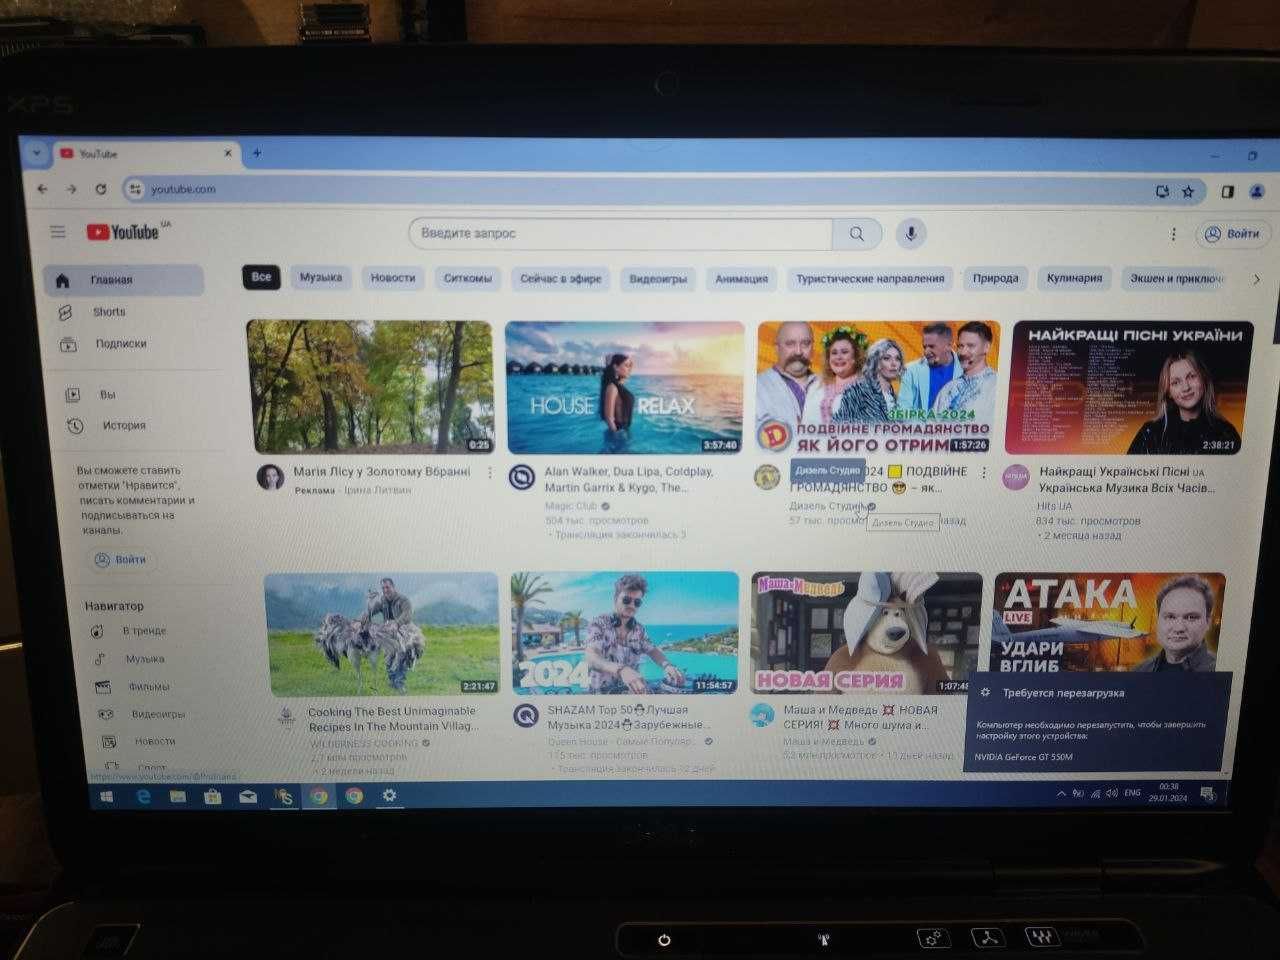Image resolution: width=1280 pixels, height=960 pixels.
Task: Open the 'Атака' live video thumbnail
Action: tap(1109, 622)
